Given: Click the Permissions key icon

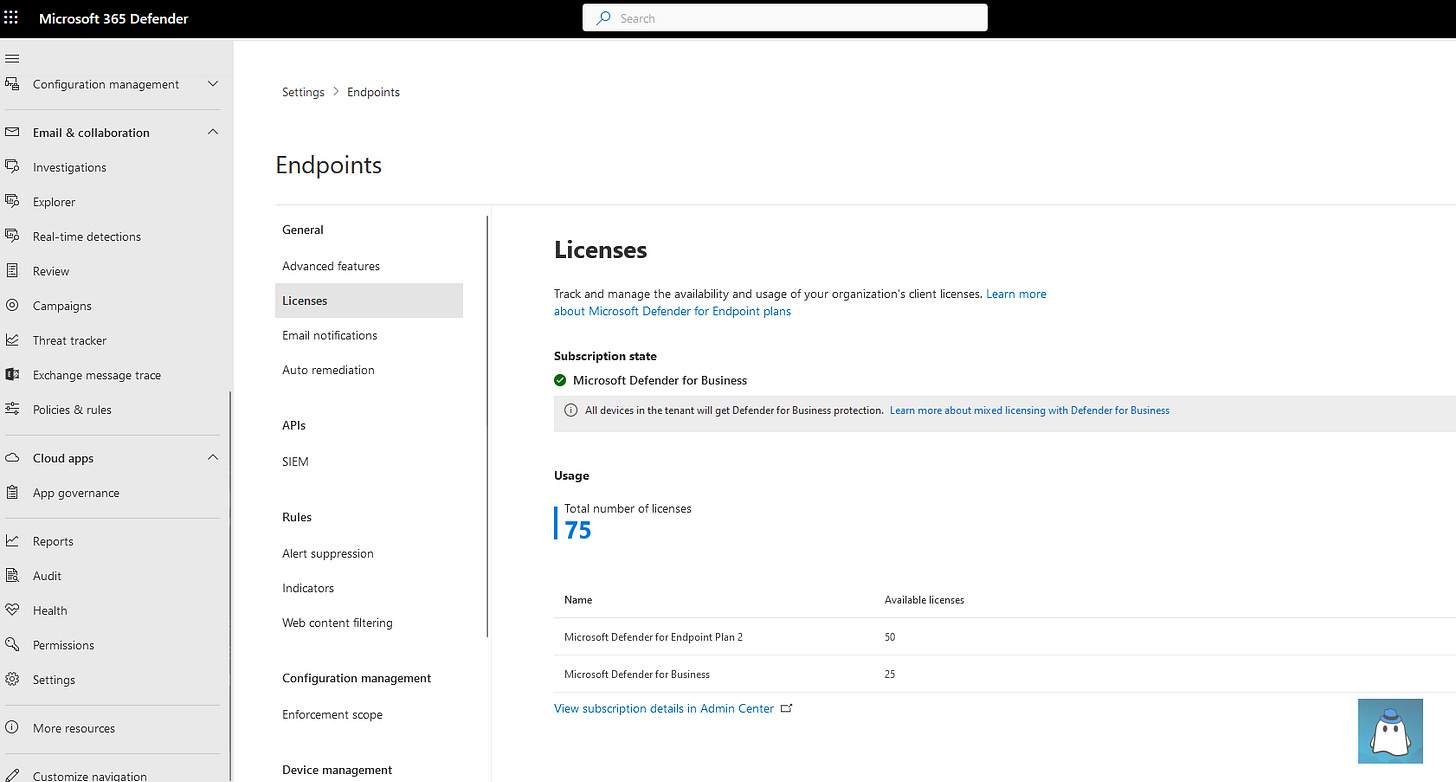Looking at the screenshot, I should pos(12,645).
